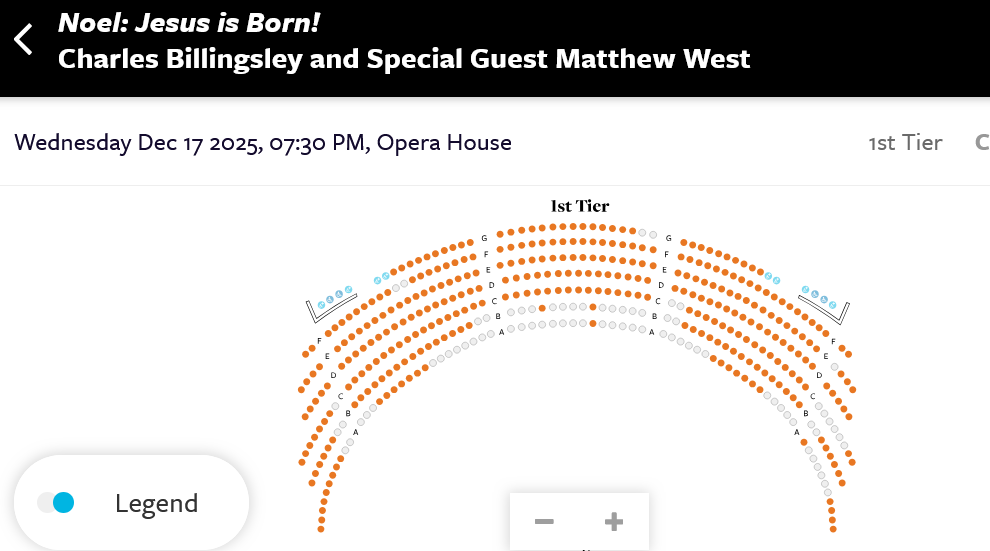This screenshot has width=990, height=551.
Task: Click the Charles Billingsley event title
Action: (x=404, y=58)
